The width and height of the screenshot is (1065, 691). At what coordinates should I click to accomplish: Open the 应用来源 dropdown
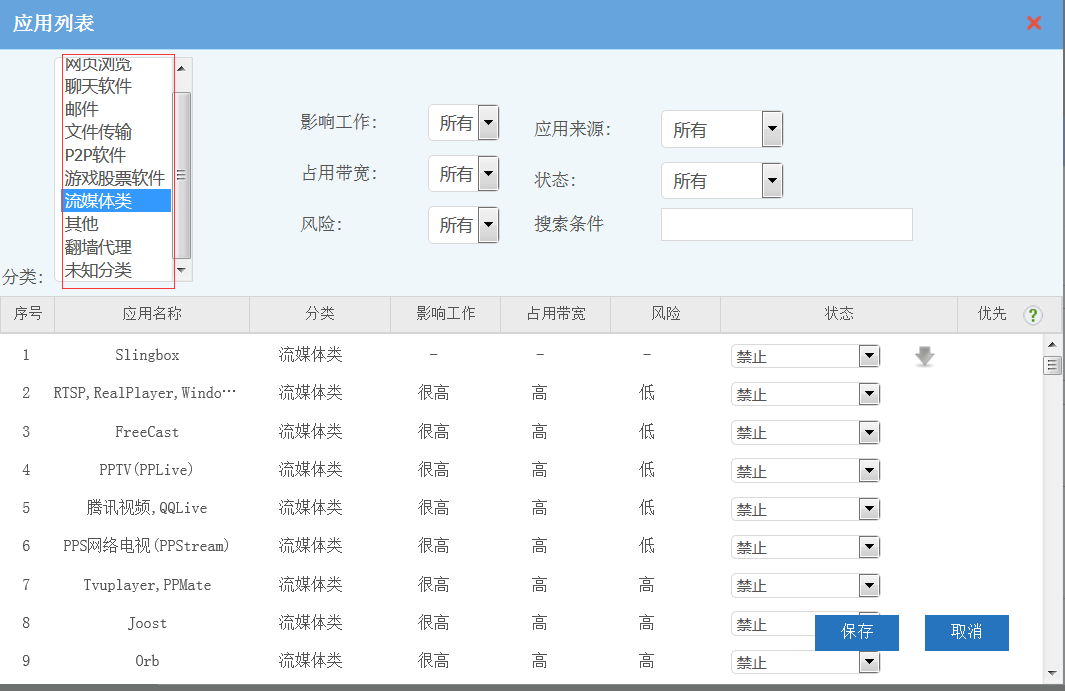721,129
